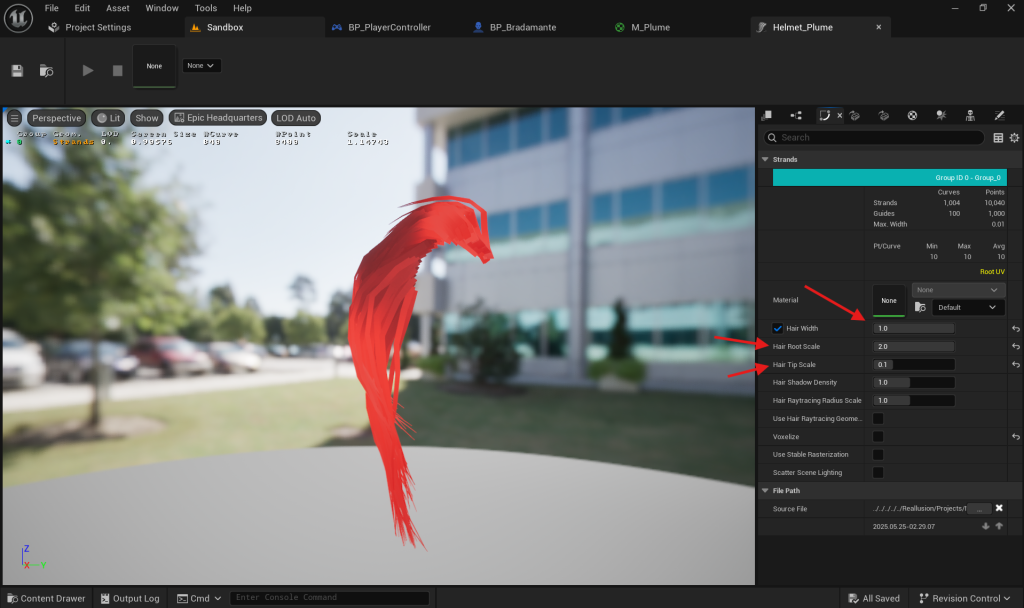Reset Hair Root Scale to default
The image size is (1024, 608).
(x=1016, y=347)
